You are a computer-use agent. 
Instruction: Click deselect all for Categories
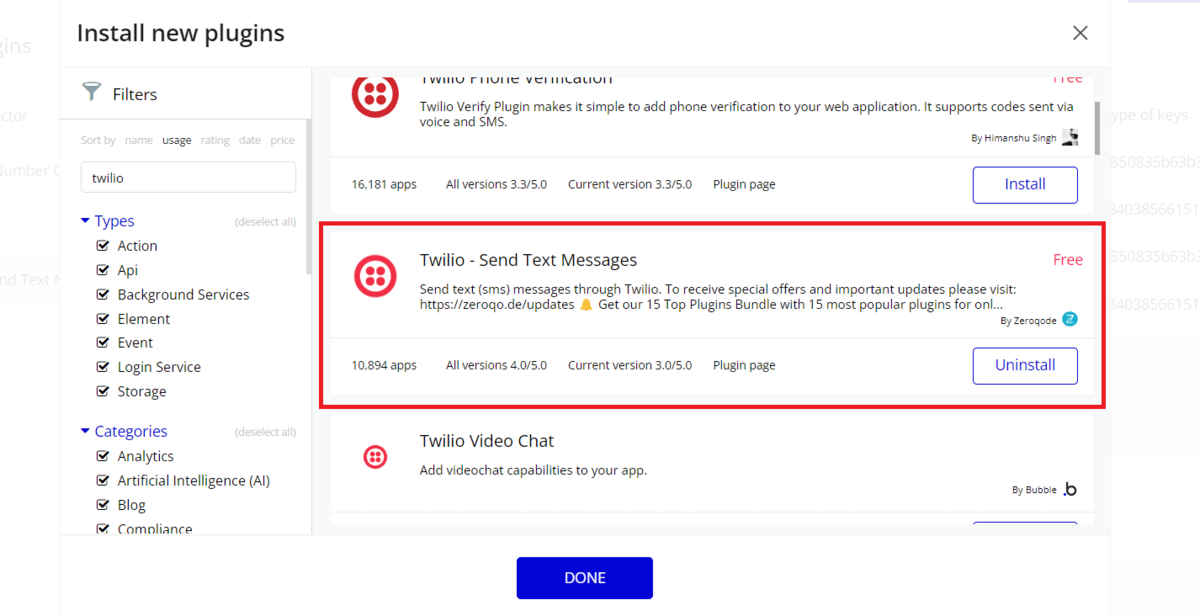265,432
